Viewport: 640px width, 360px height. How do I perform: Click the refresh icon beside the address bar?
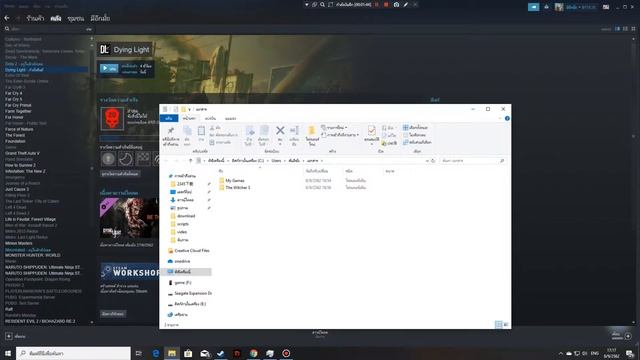(433, 161)
